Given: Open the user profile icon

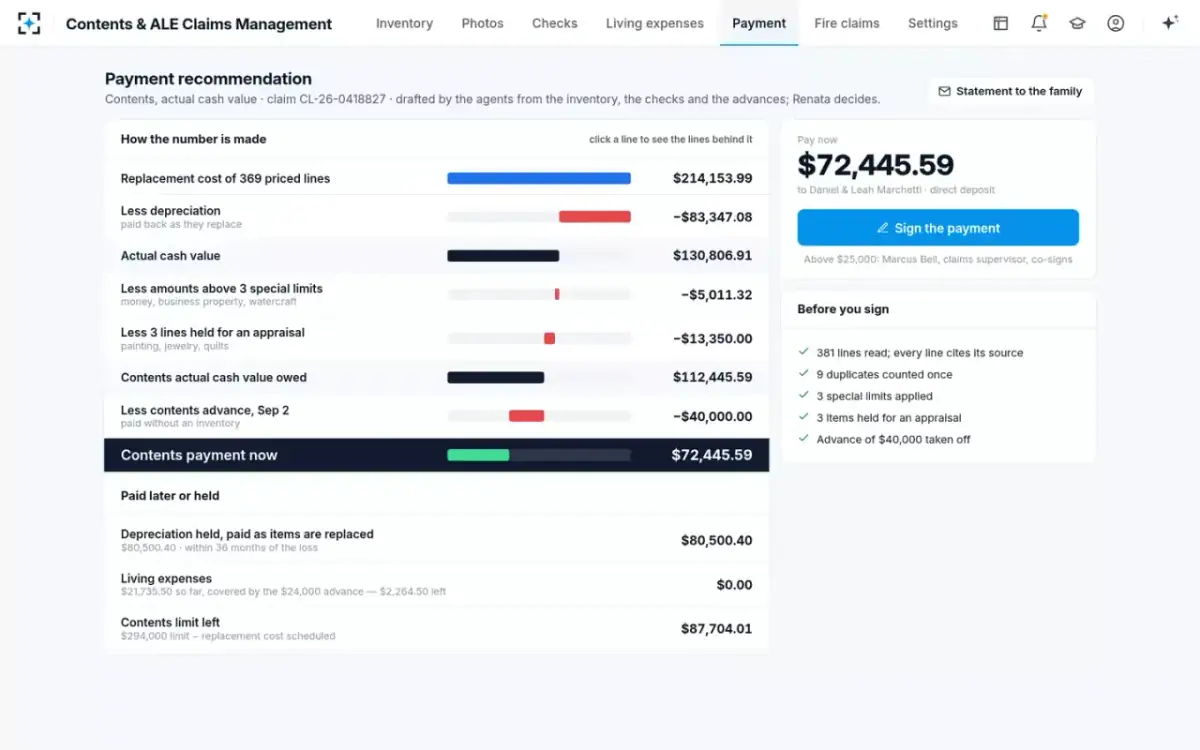Looking at the screenshot, I should [x=1116, y=23].
